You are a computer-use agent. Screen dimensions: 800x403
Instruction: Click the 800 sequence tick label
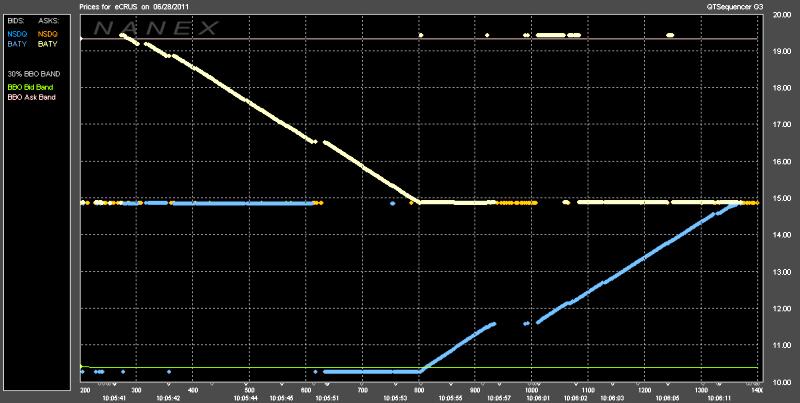click(x=420, y=389)
